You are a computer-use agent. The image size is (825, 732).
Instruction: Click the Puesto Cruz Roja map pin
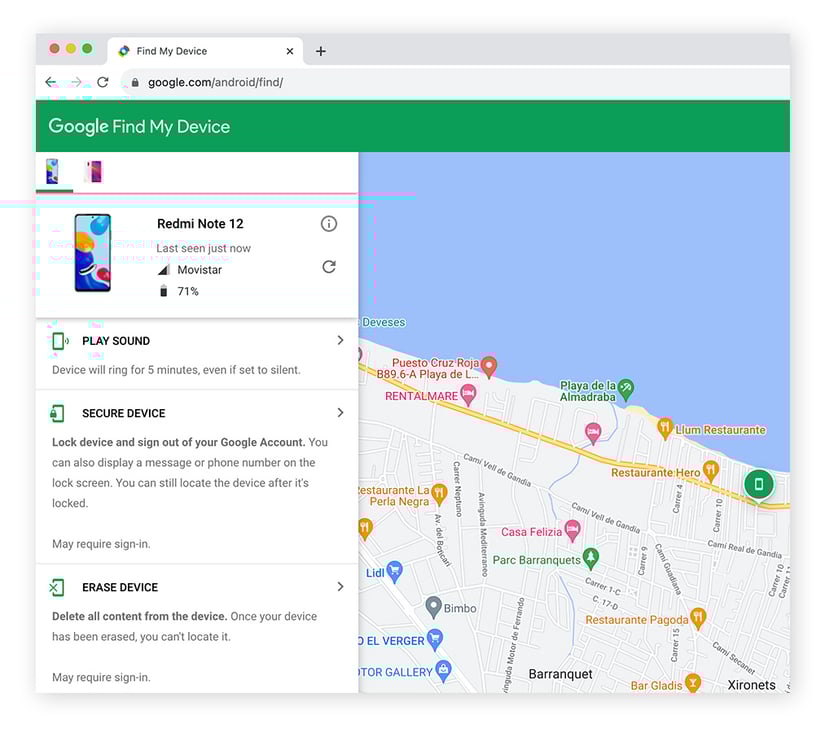[488, 366]
